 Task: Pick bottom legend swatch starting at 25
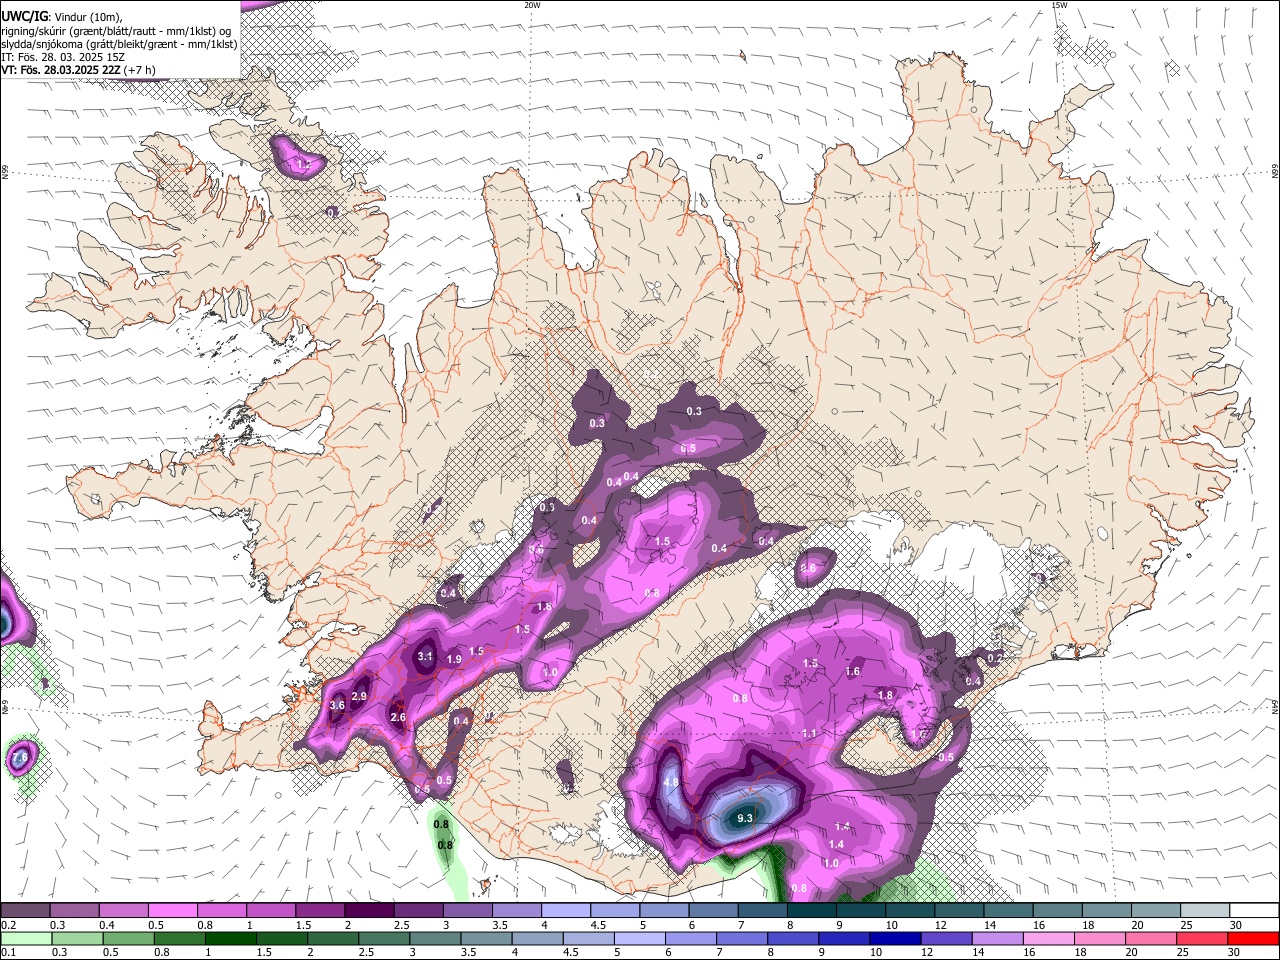pyautogui.click(x=1201, y=939)
